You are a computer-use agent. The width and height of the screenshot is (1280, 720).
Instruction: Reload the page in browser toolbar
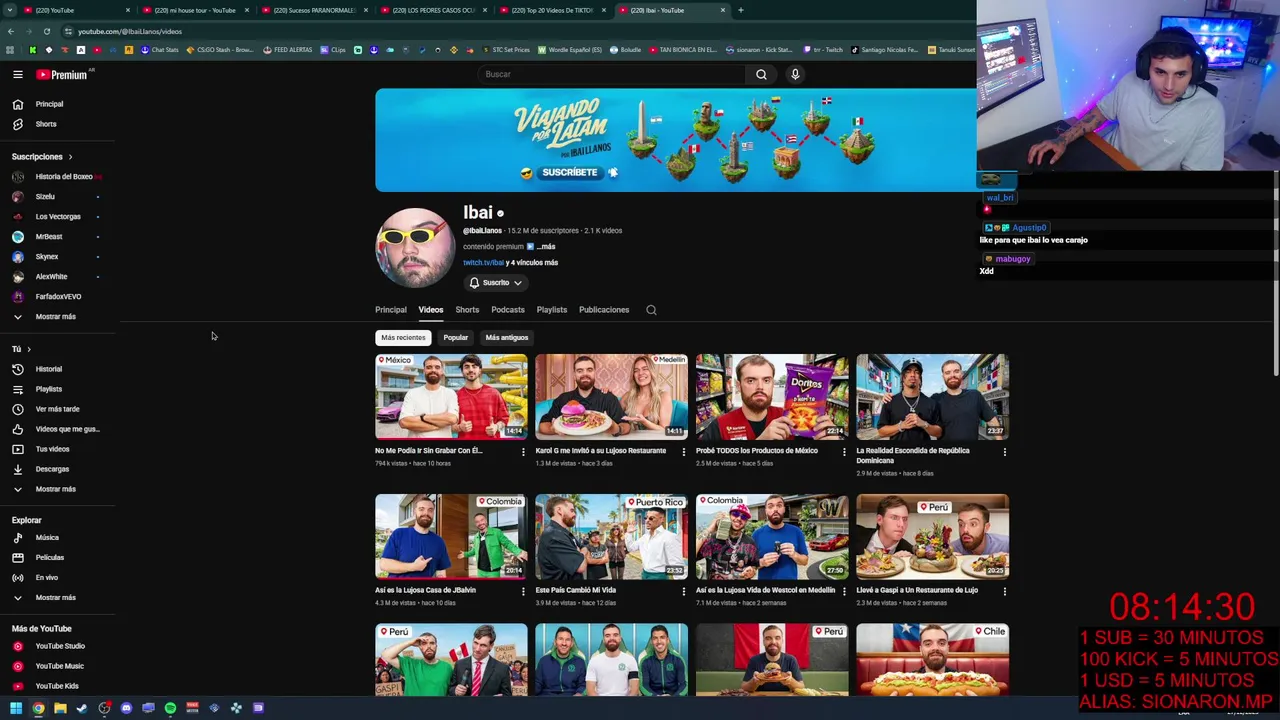[47, 31]
